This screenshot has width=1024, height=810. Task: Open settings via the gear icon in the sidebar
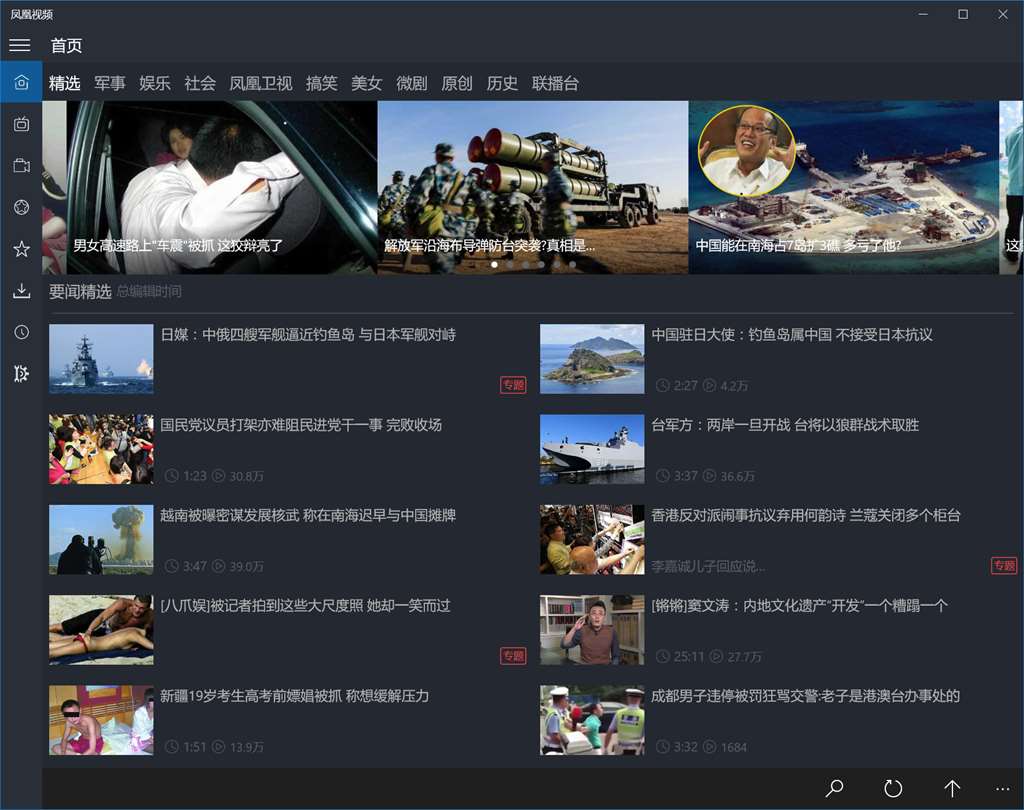21,374
